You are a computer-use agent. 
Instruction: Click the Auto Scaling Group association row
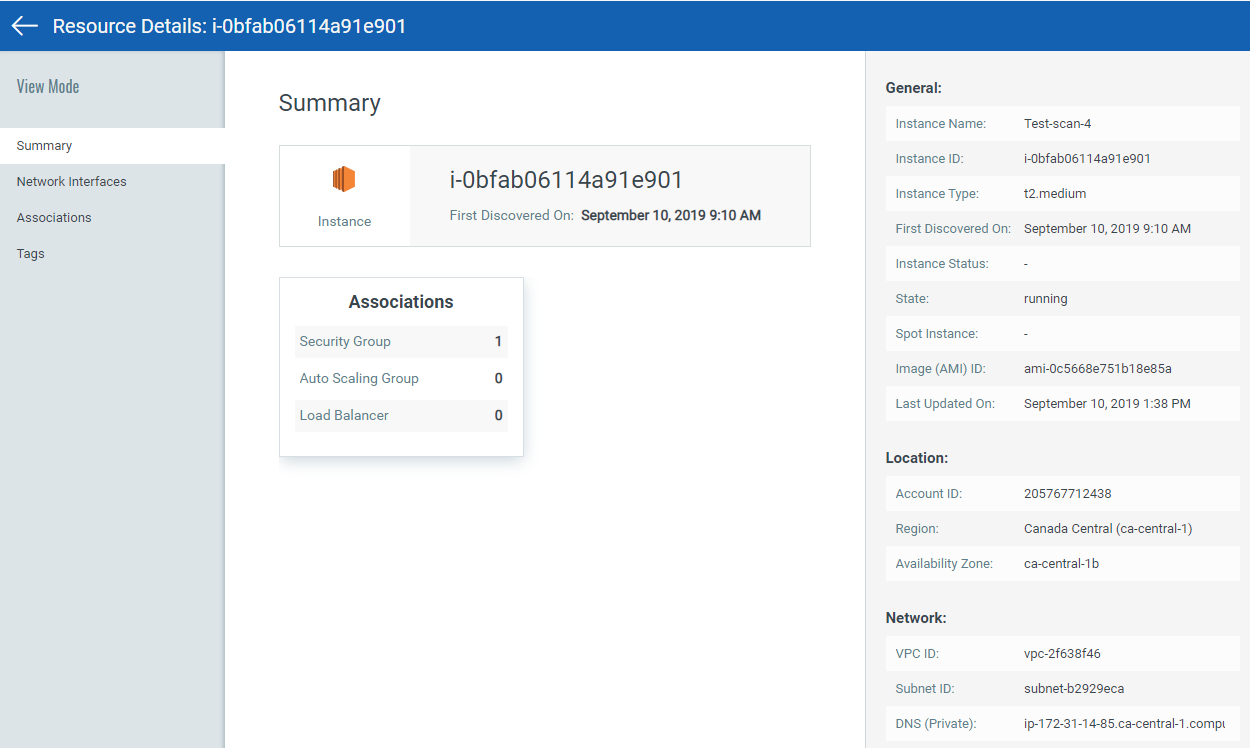click(401, 378)
